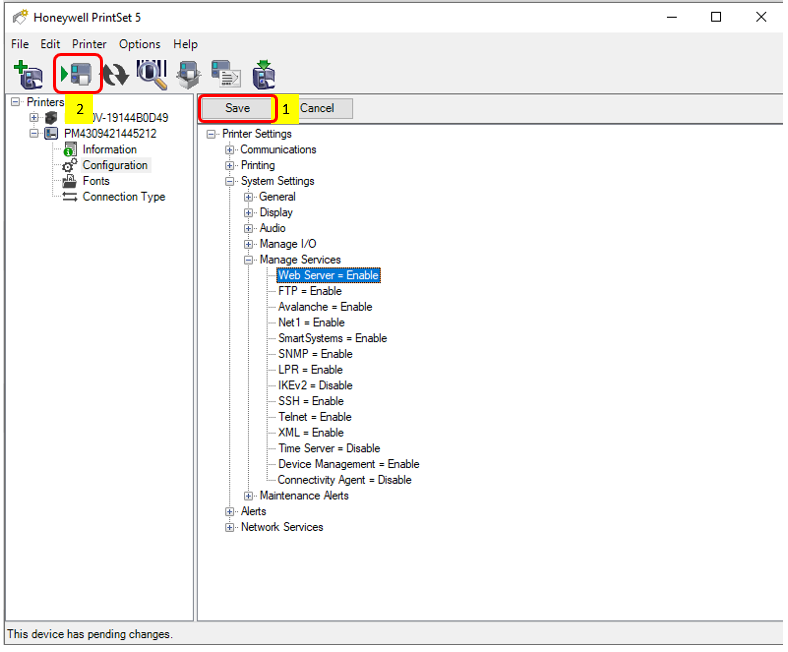Open the Options menu
788x652 pixels.
point(140,44)
